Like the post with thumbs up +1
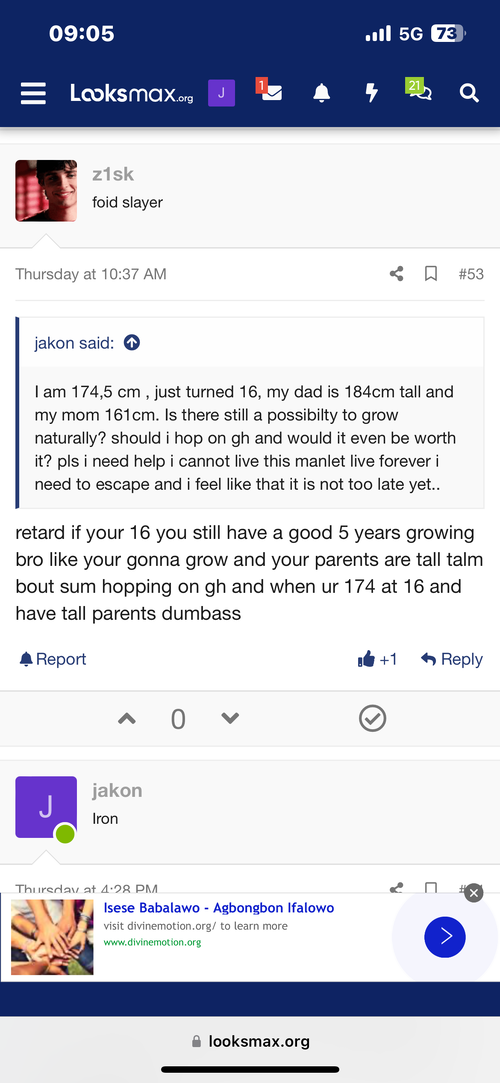 coord(378,659)
